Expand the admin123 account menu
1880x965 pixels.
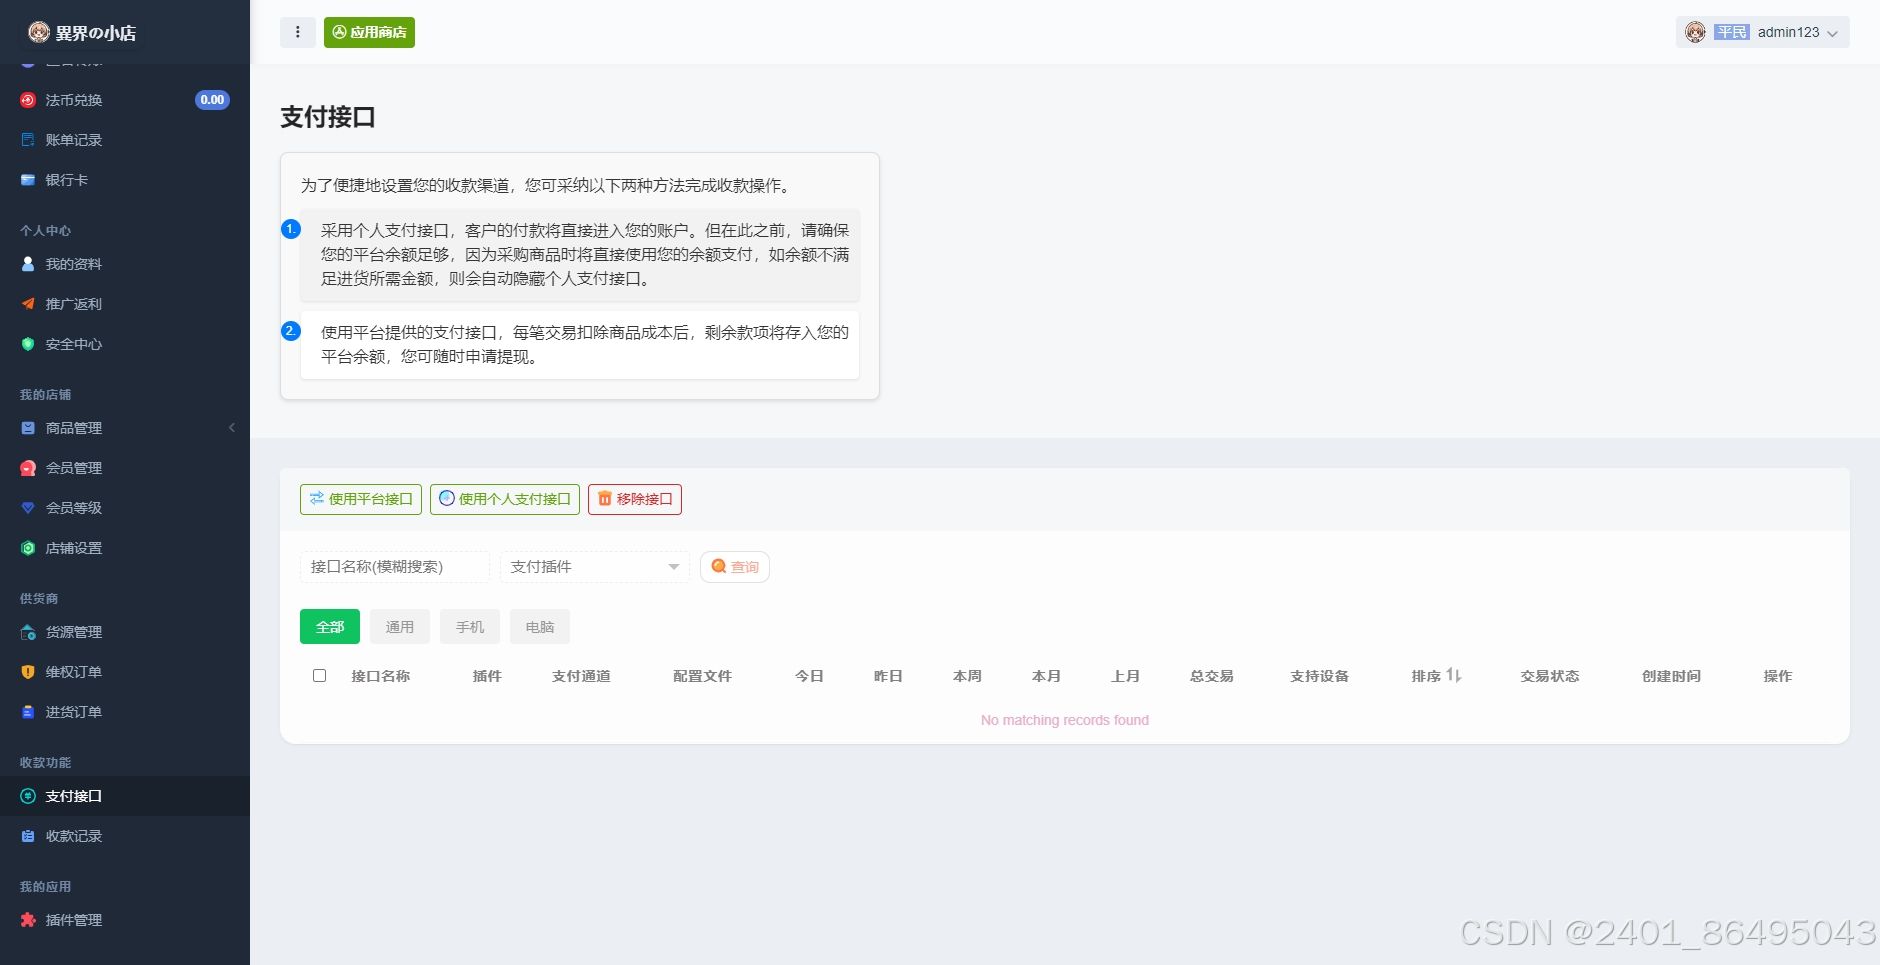pos(1789,32)
